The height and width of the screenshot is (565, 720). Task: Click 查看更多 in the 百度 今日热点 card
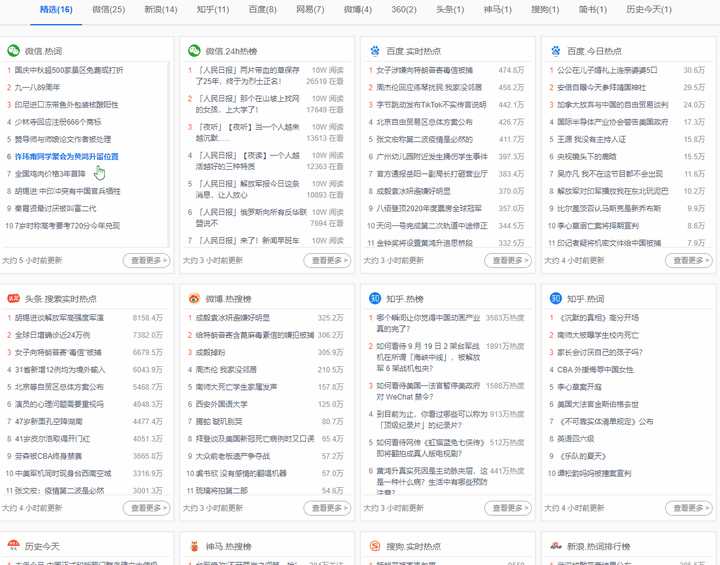(689, 260)
